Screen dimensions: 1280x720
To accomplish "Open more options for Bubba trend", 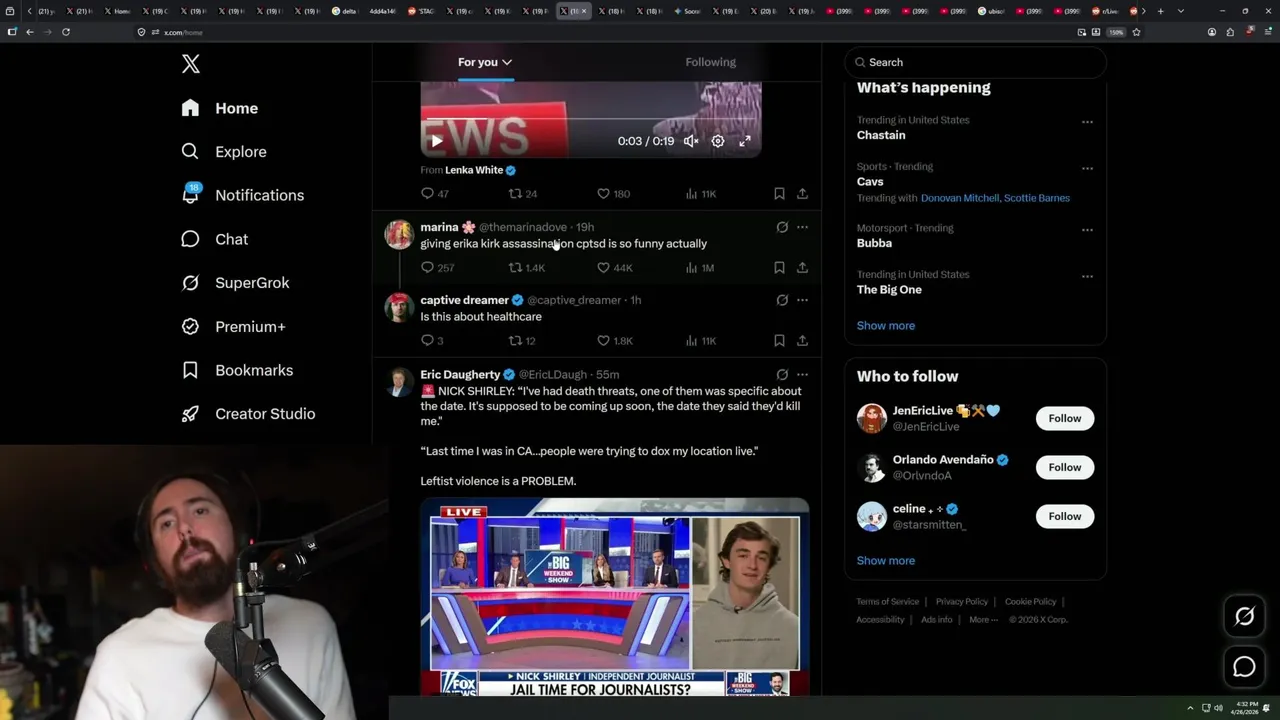I will (1087, 230).
